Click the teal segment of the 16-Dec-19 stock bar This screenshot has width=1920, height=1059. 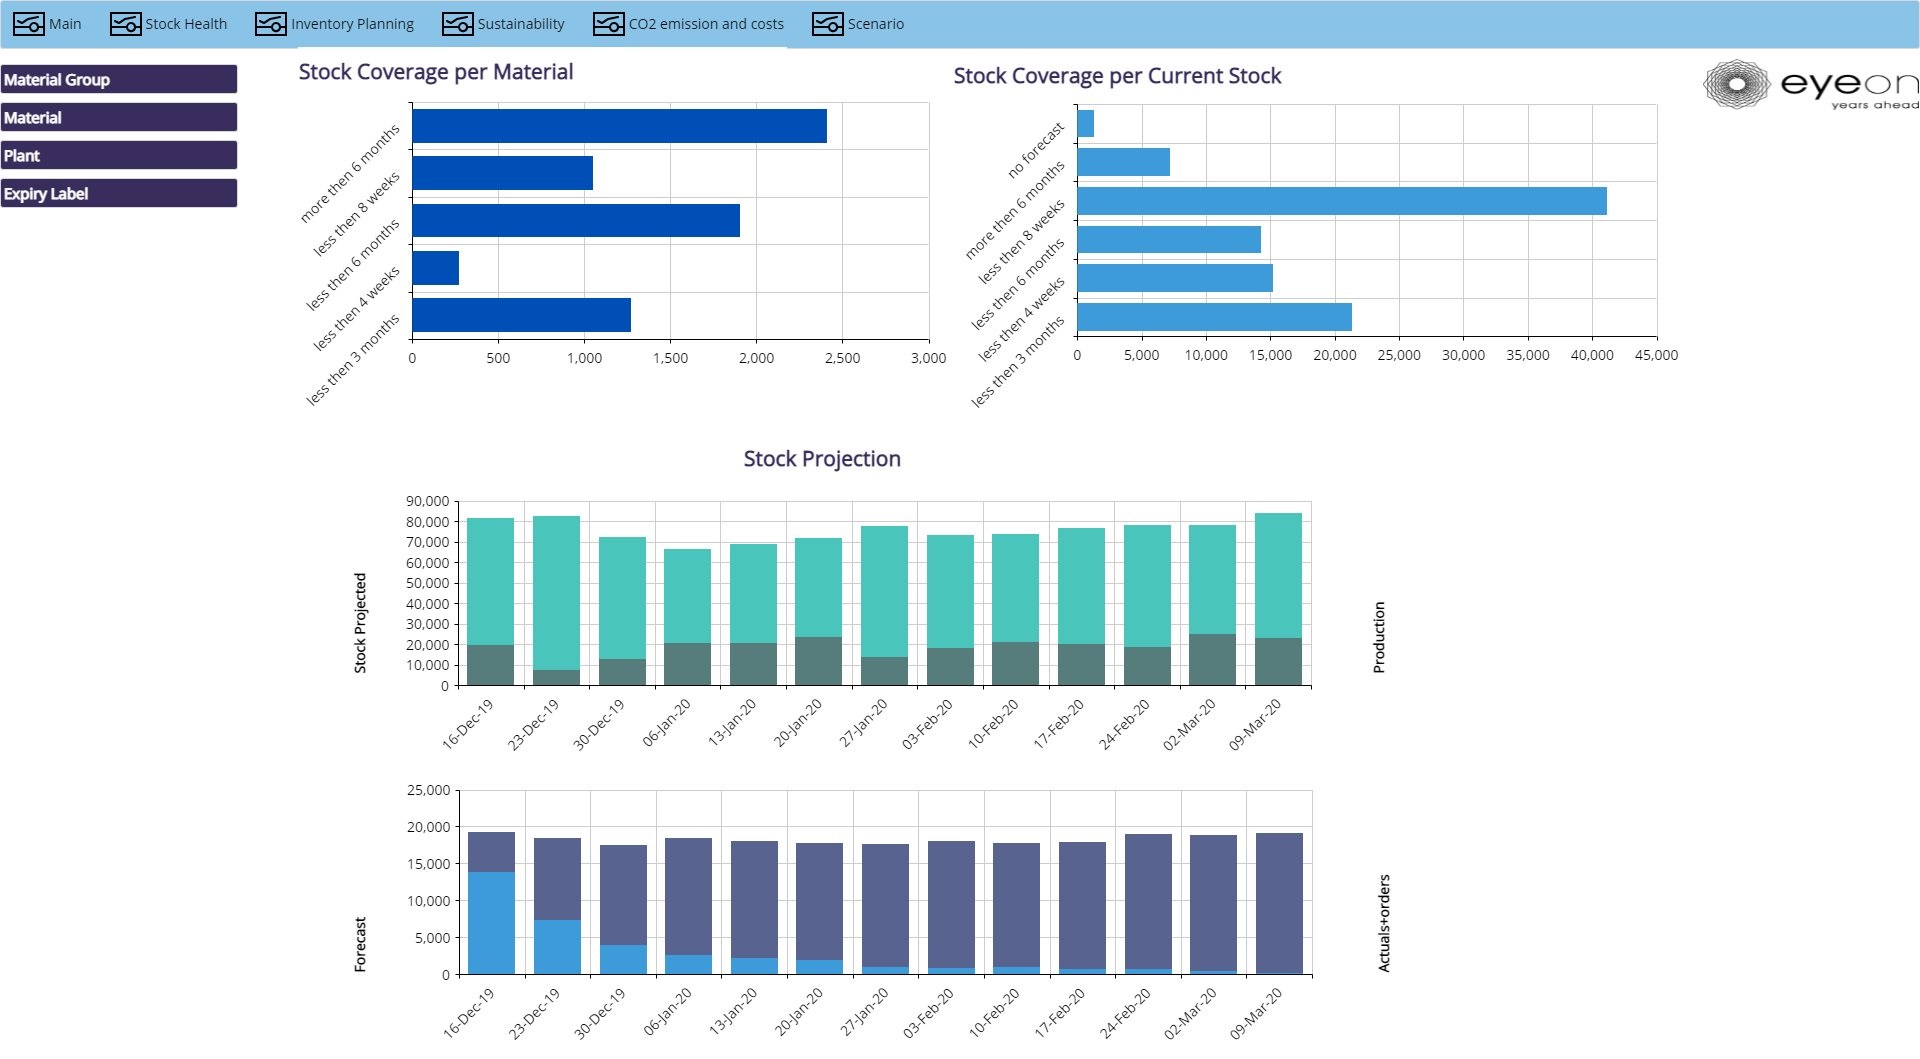(490, 580)
